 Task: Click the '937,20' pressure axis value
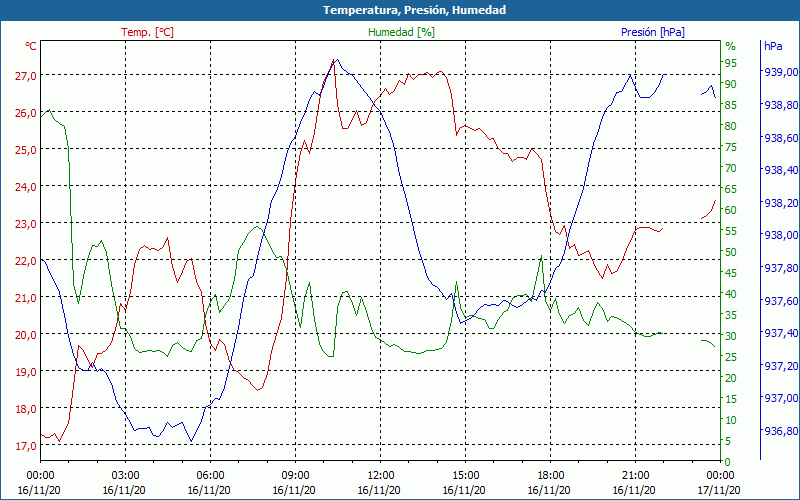click(x=780, y=366)
